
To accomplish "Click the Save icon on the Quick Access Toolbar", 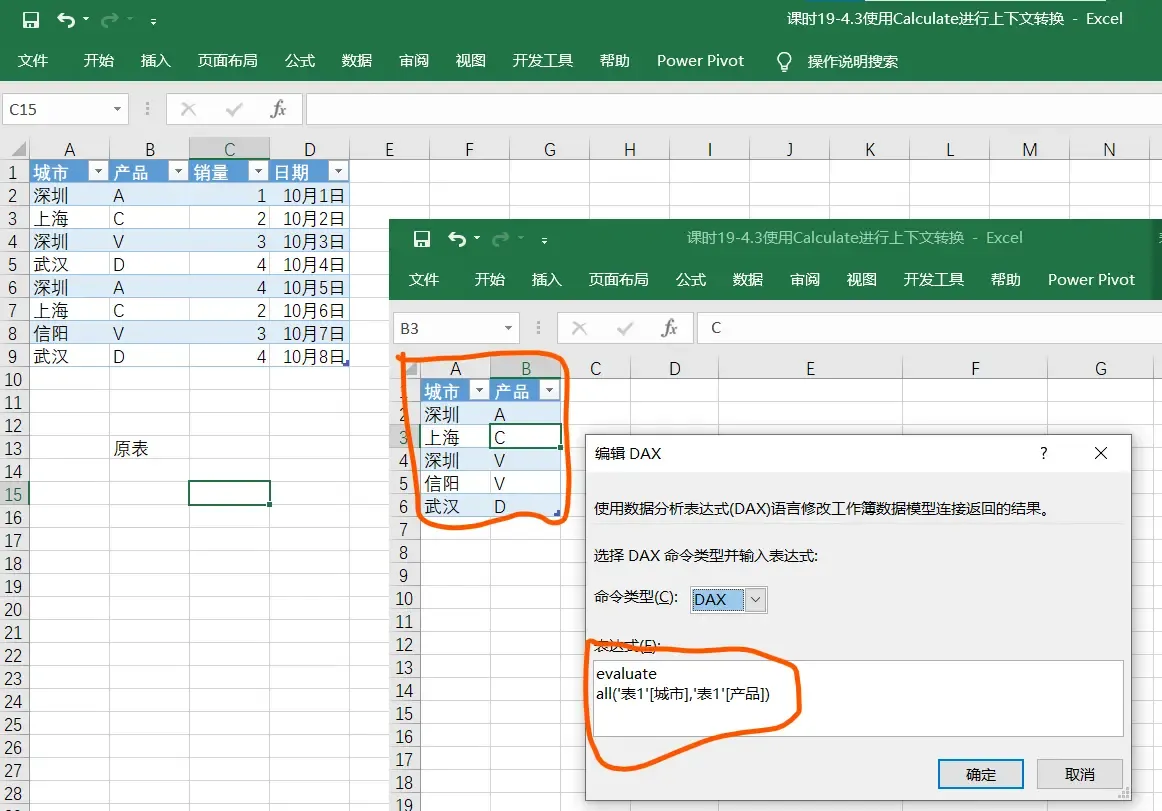I will [29, 19].
